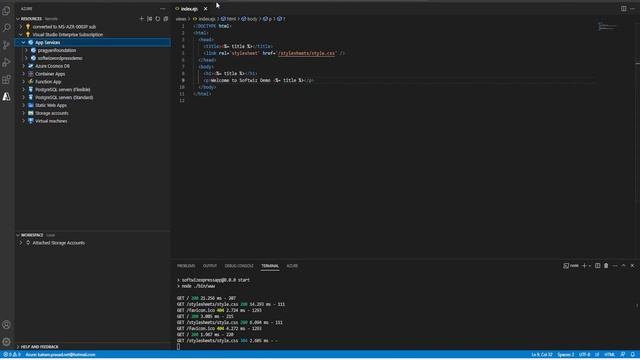Open launch profile dropdown next to plus
Screen dimensions: 640x360
[x=590, y=266]
